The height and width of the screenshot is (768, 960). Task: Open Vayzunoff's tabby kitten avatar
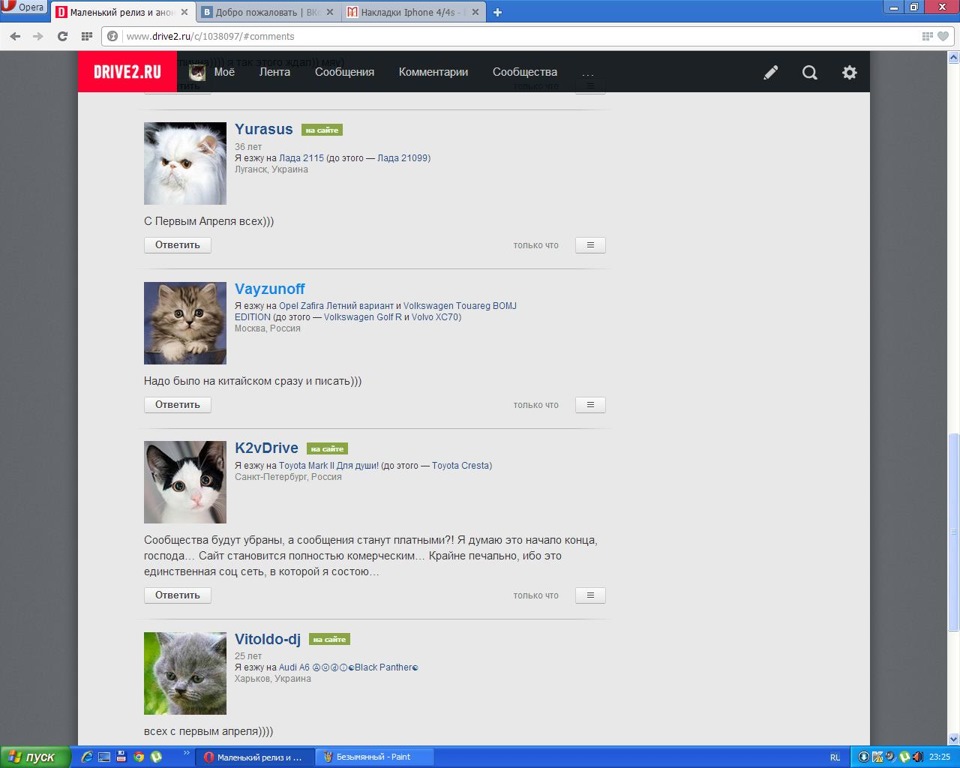[x=185, y=323]
